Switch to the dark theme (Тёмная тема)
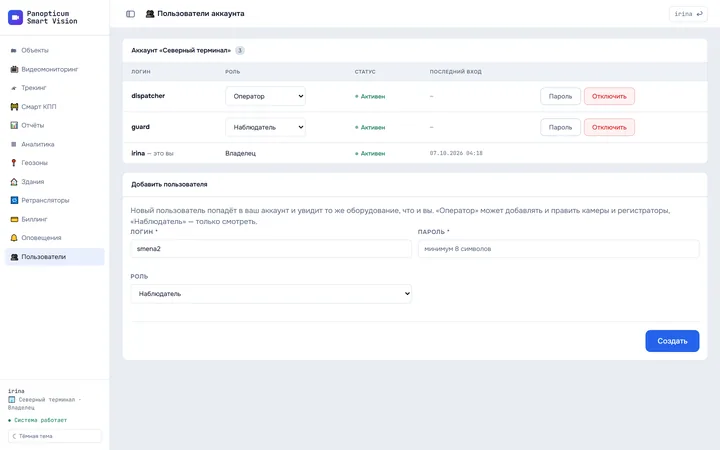 pos(55,436)
